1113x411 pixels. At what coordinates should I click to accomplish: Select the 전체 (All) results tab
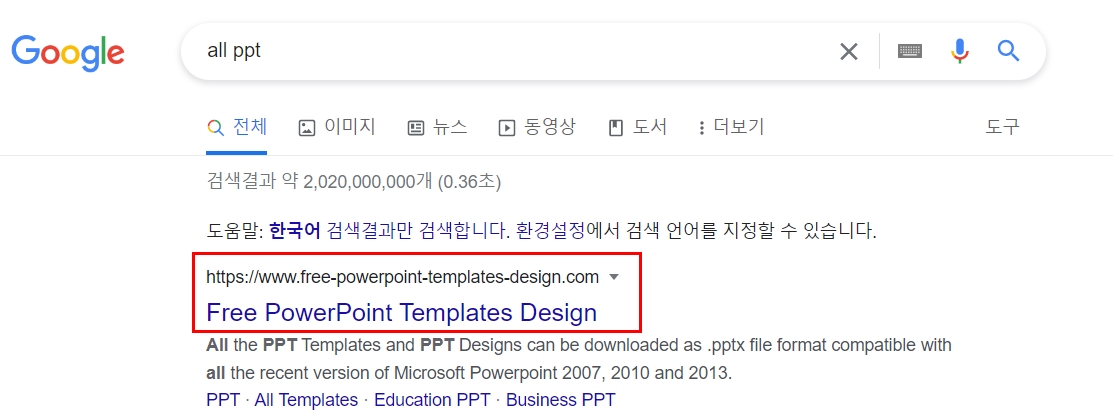tap(237, 128)
